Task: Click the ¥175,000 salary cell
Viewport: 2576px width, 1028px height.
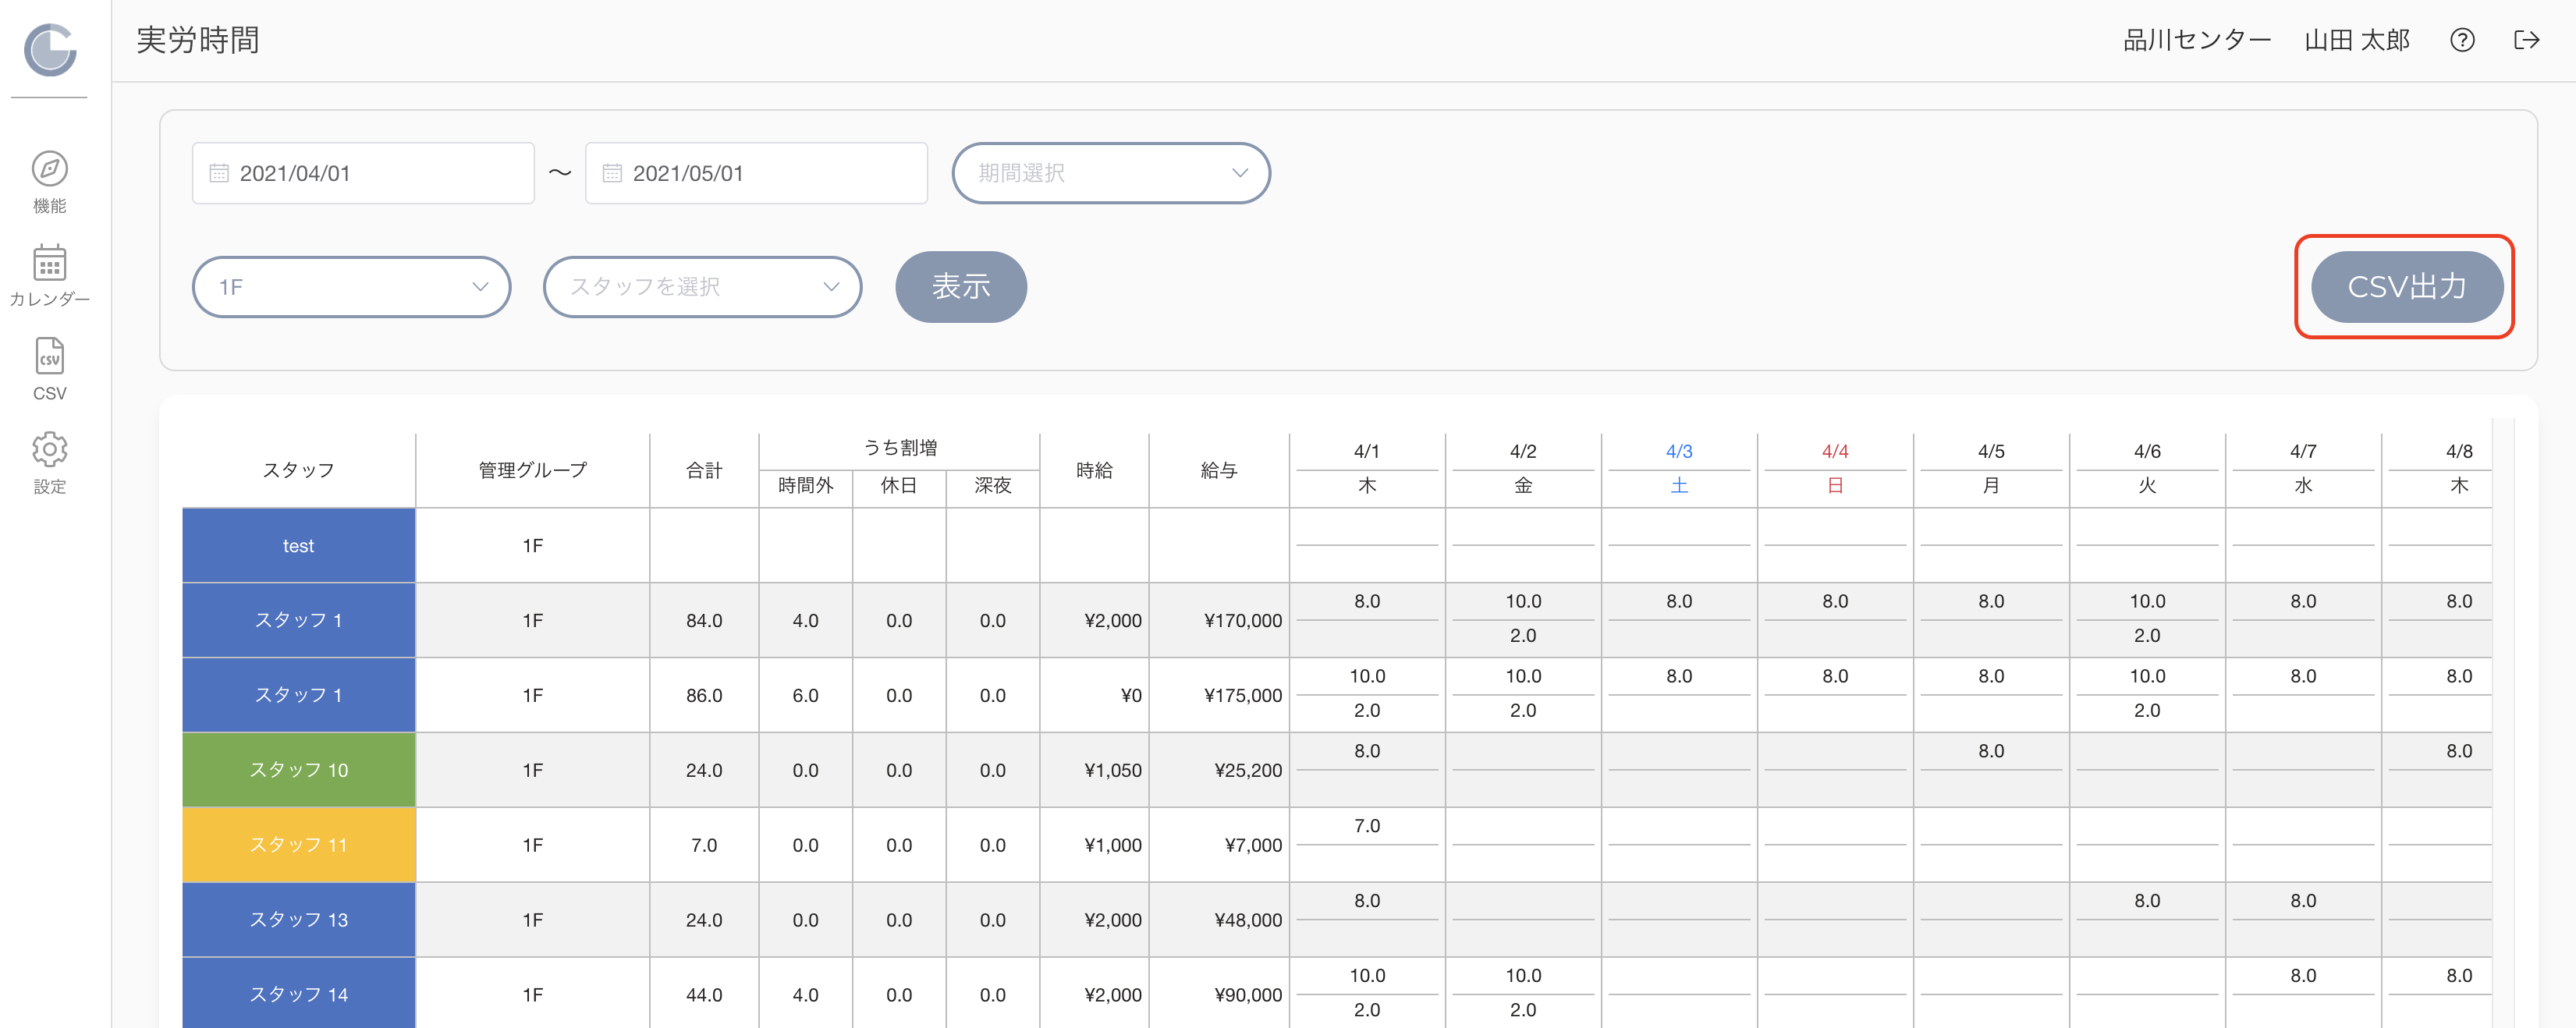Action: click(1219, 695)
